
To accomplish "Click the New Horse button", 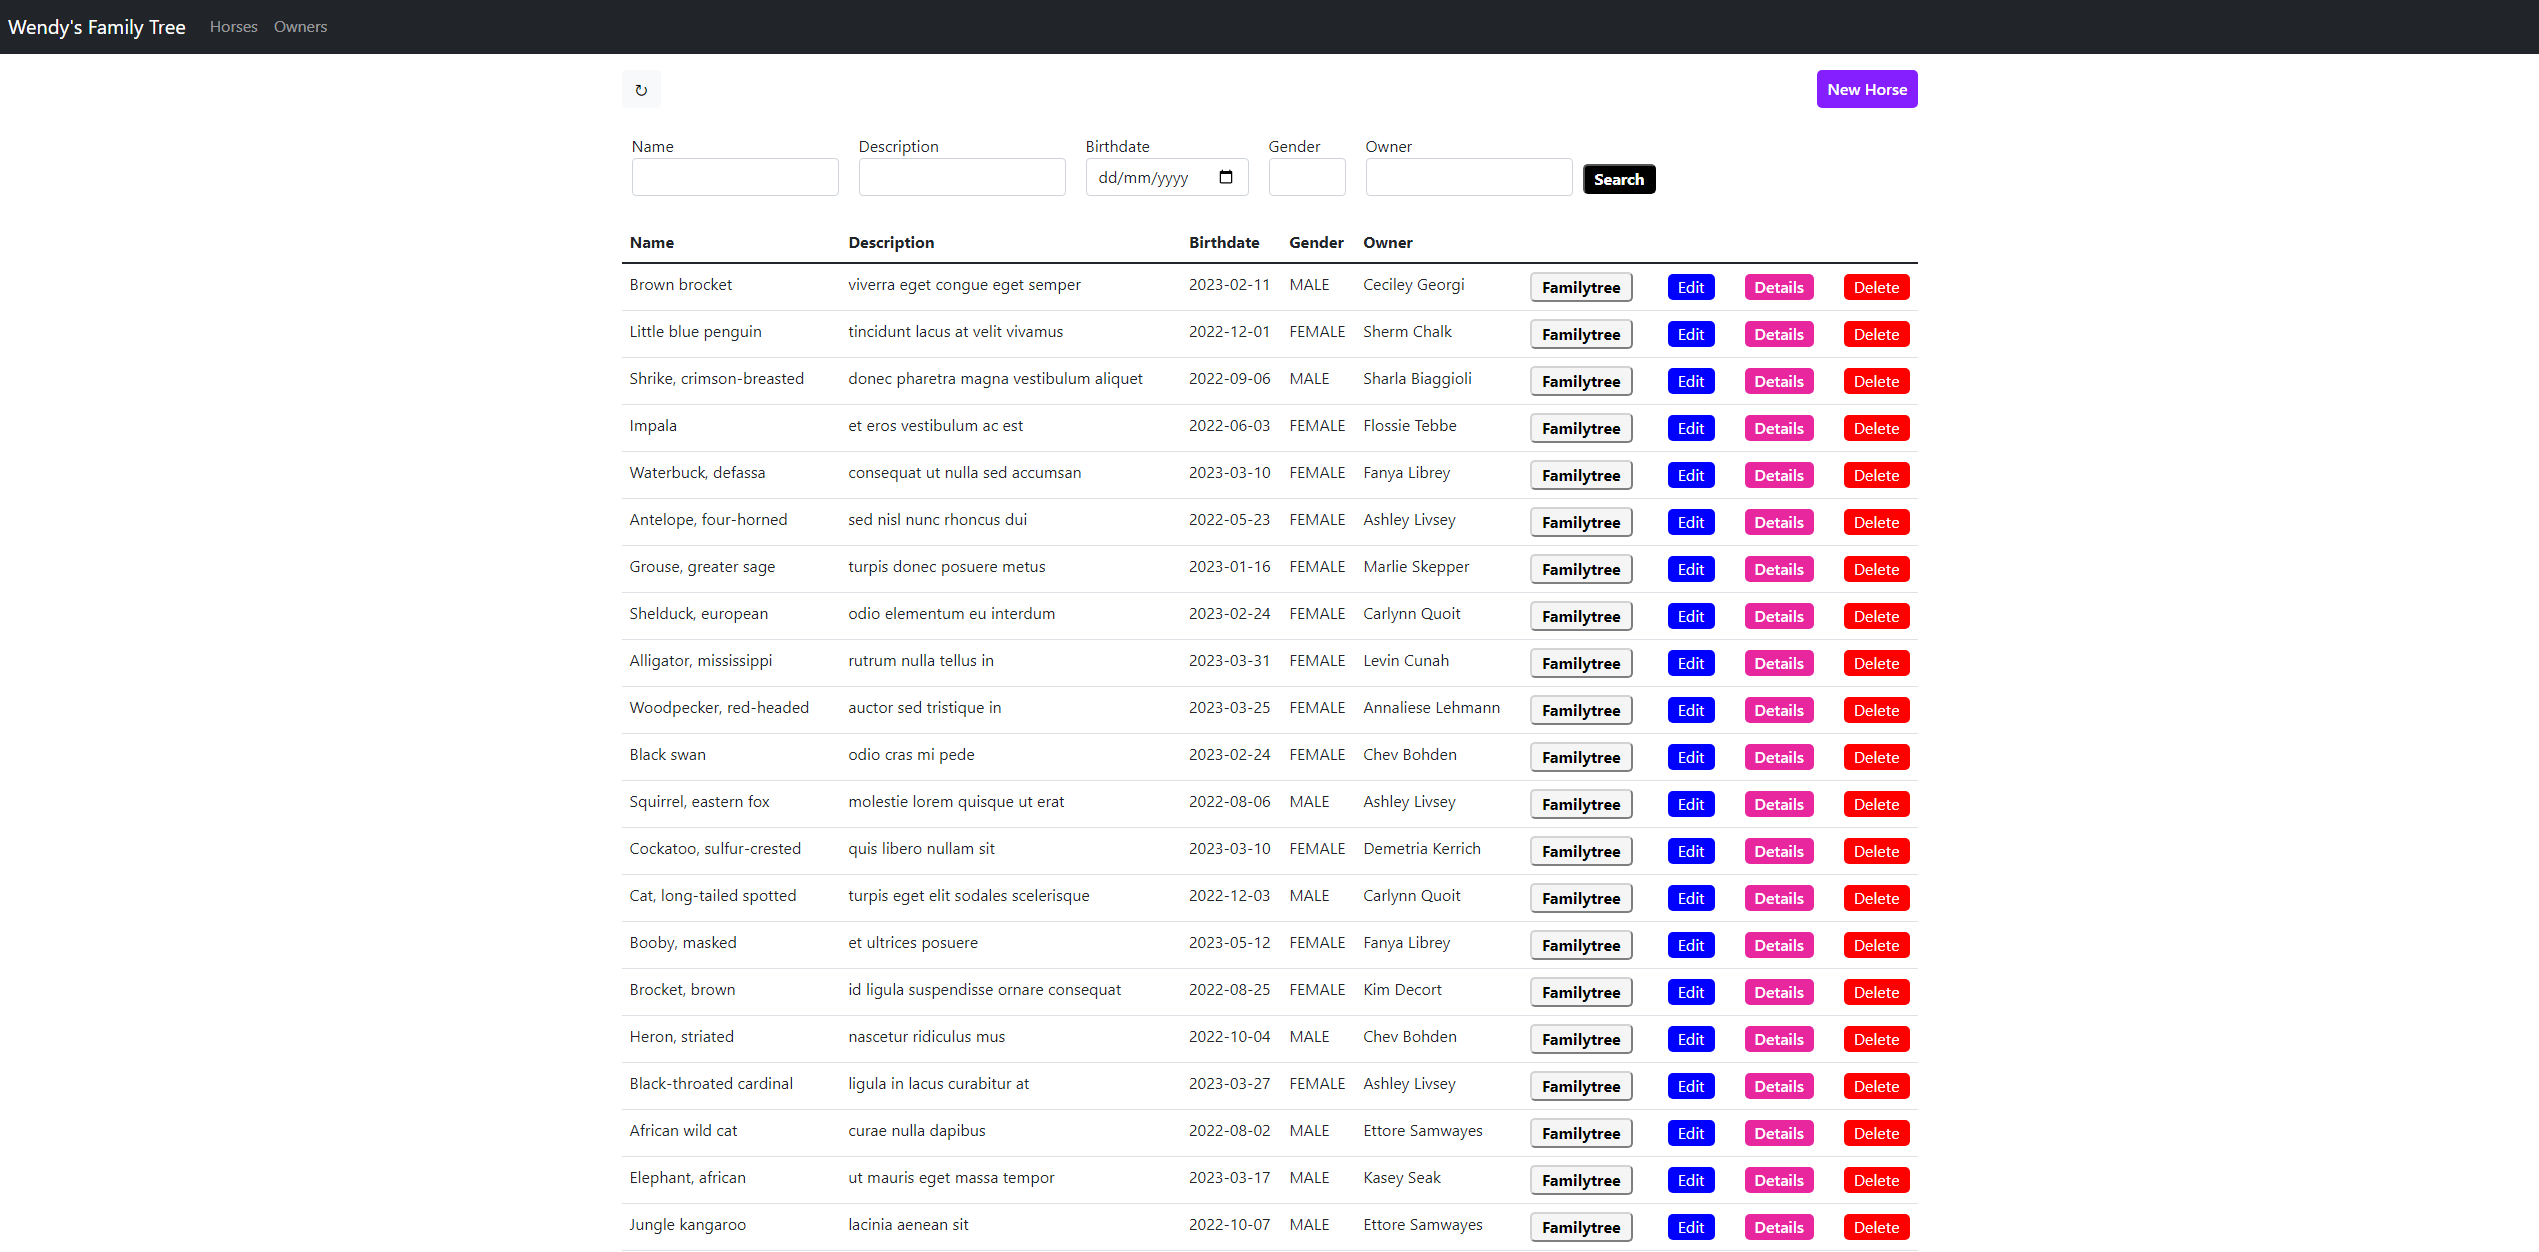I will (x=1866, y=89).
